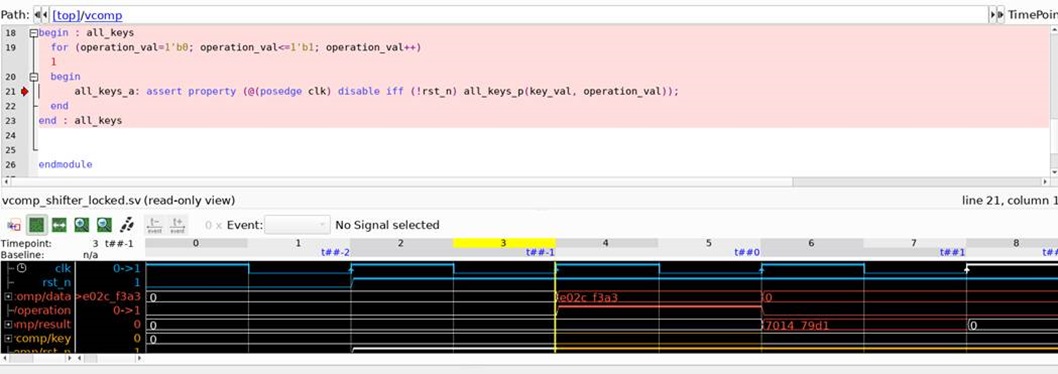Expand the omp/data signal bus

tap(7, 297)
